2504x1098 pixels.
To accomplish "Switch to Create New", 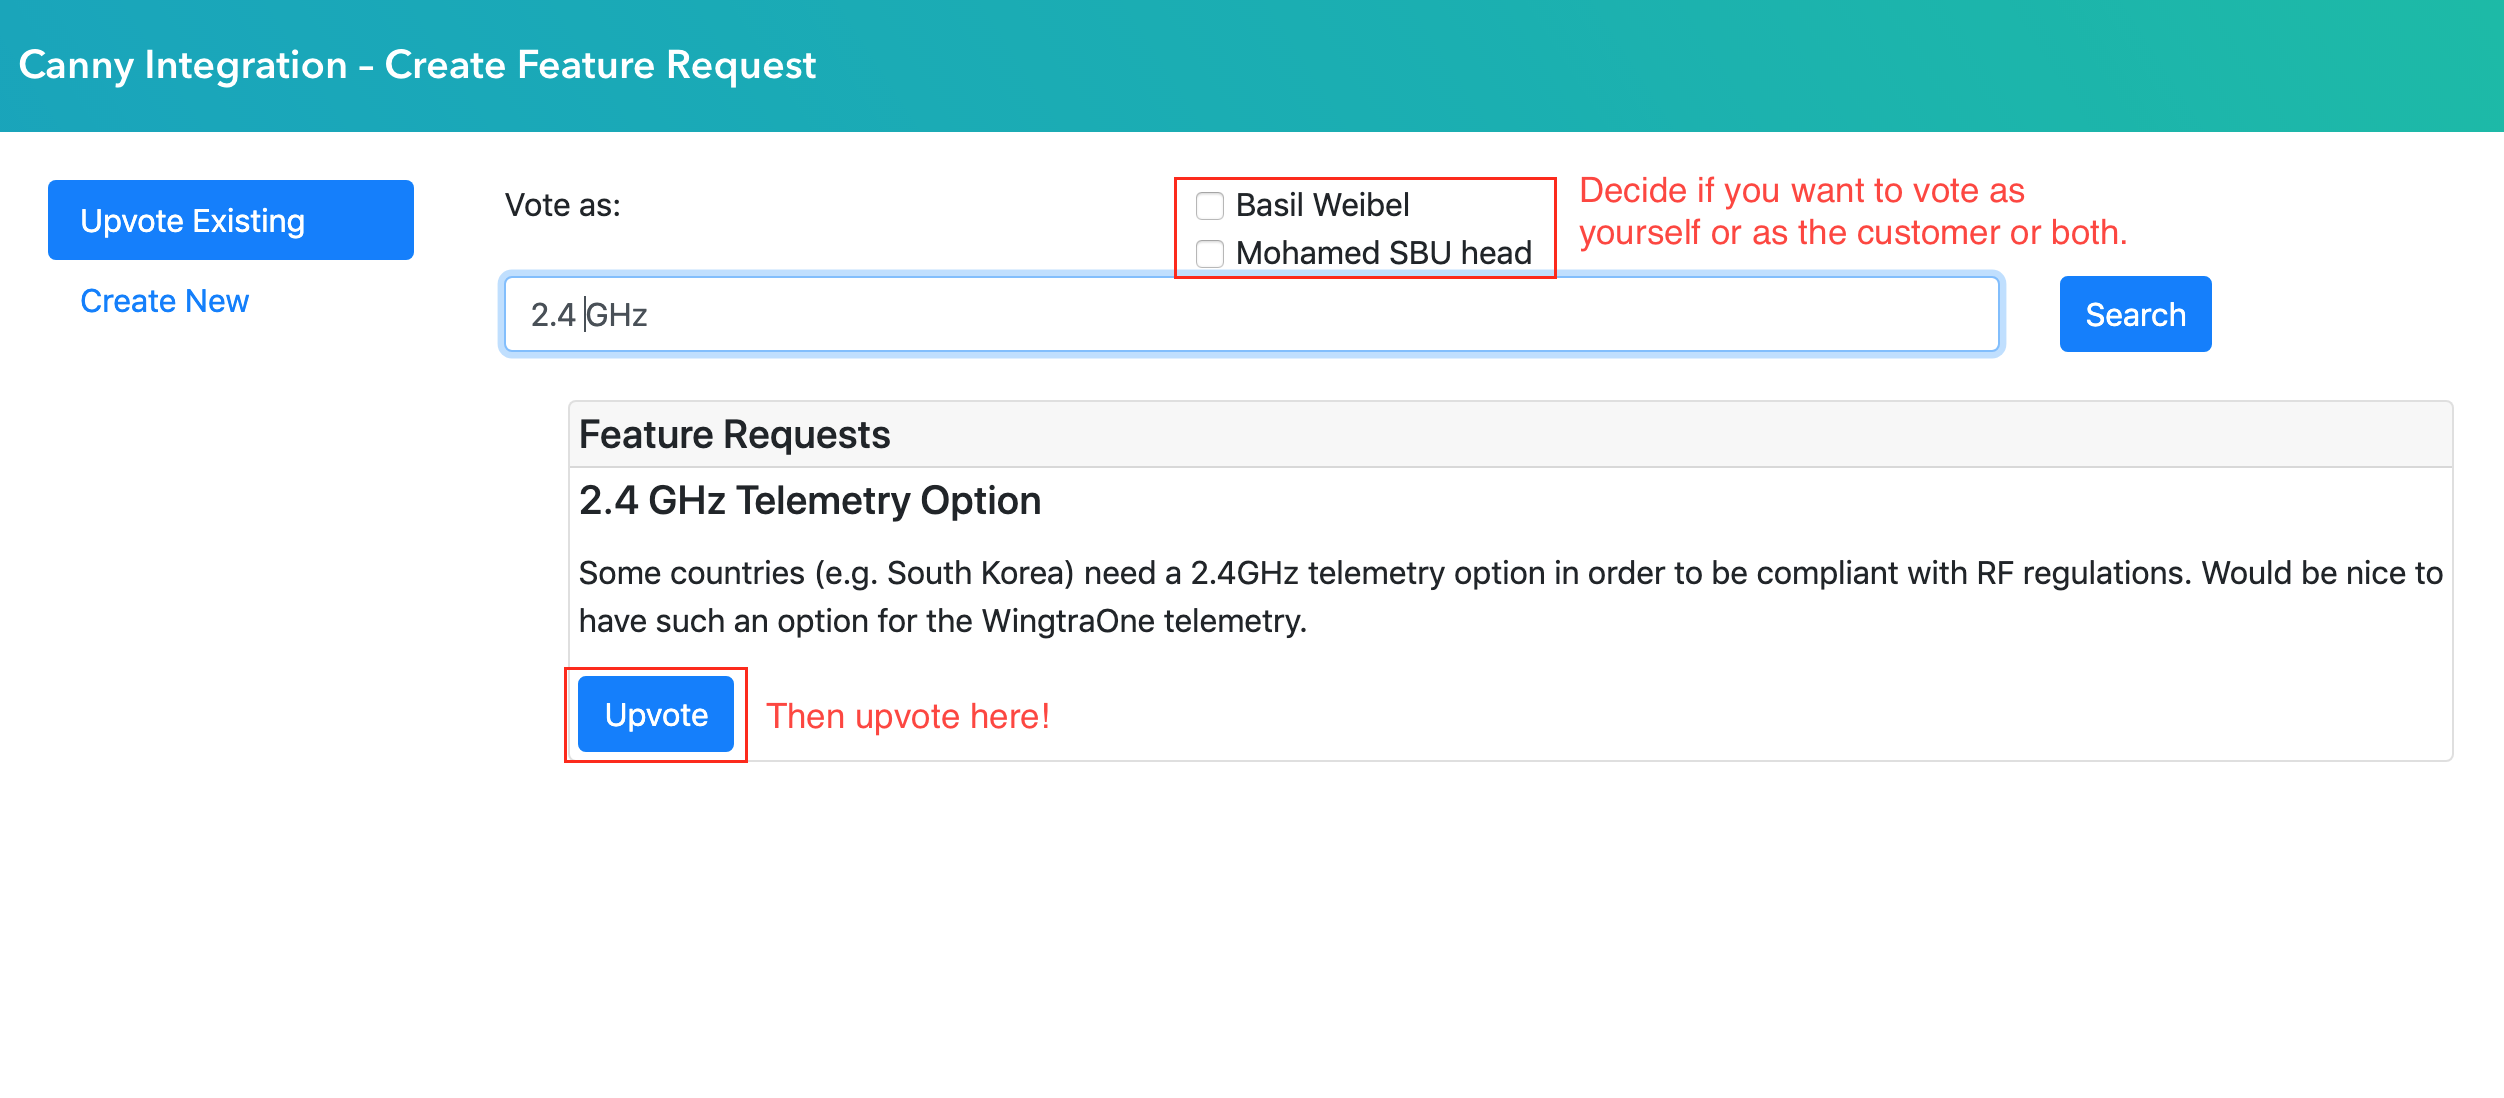I will pos(164,301).
